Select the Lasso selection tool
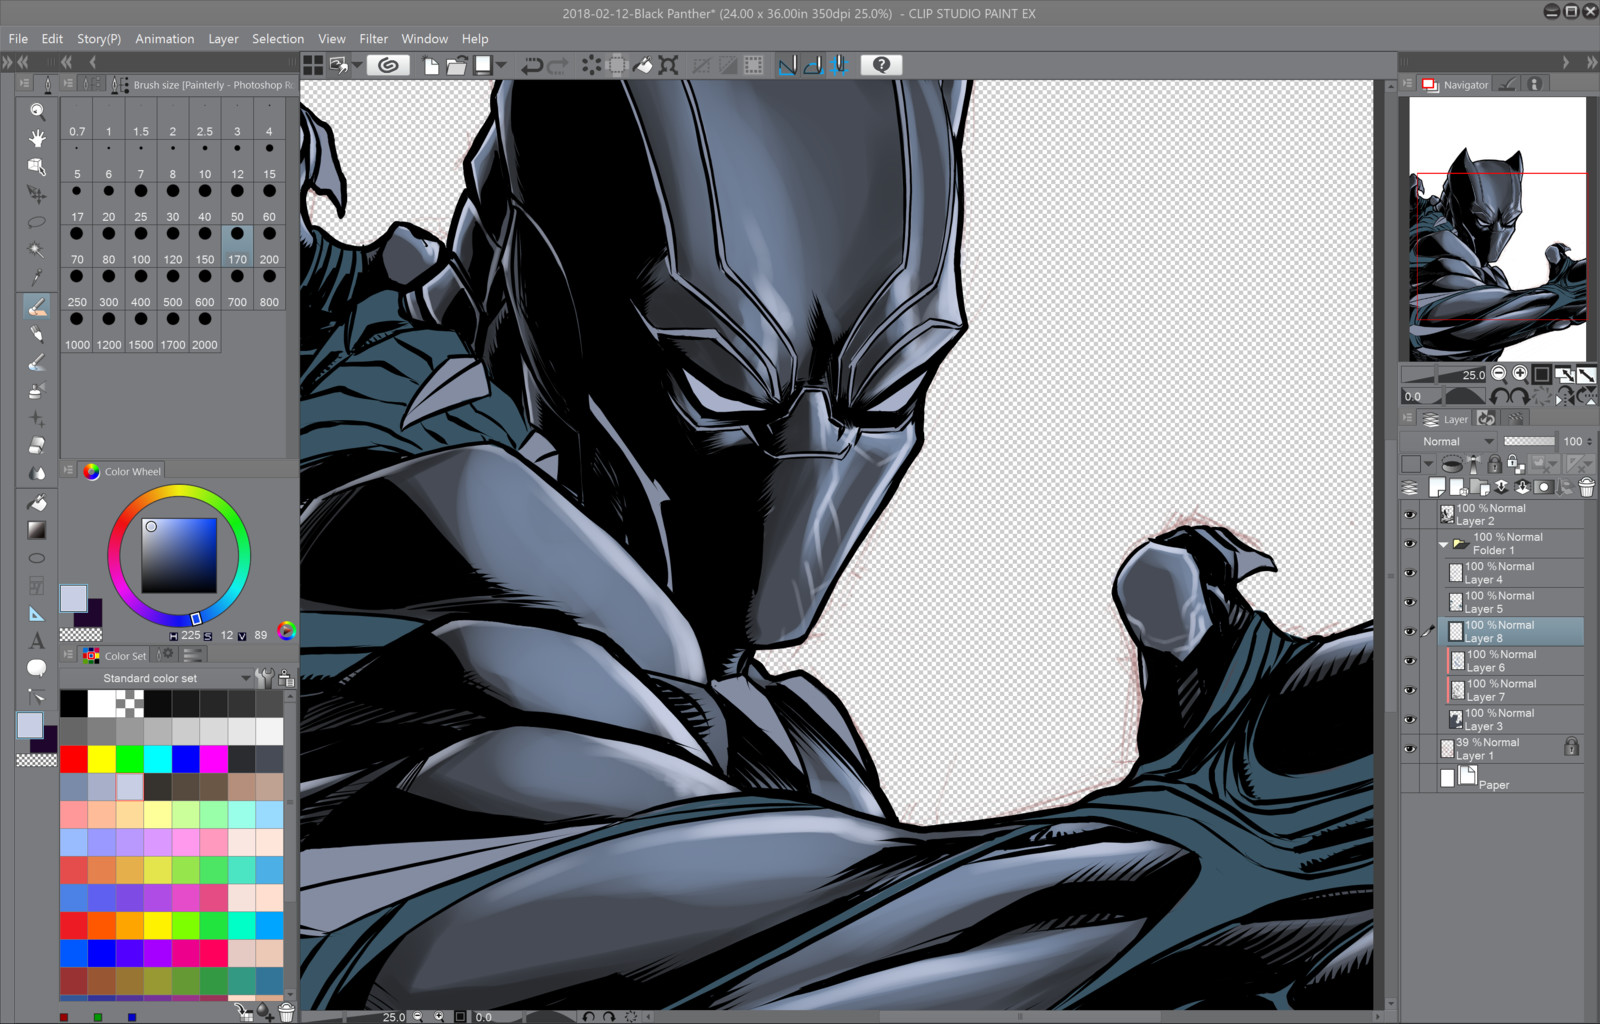This screenshot has width=1600, height=1024. pos(37,222)
